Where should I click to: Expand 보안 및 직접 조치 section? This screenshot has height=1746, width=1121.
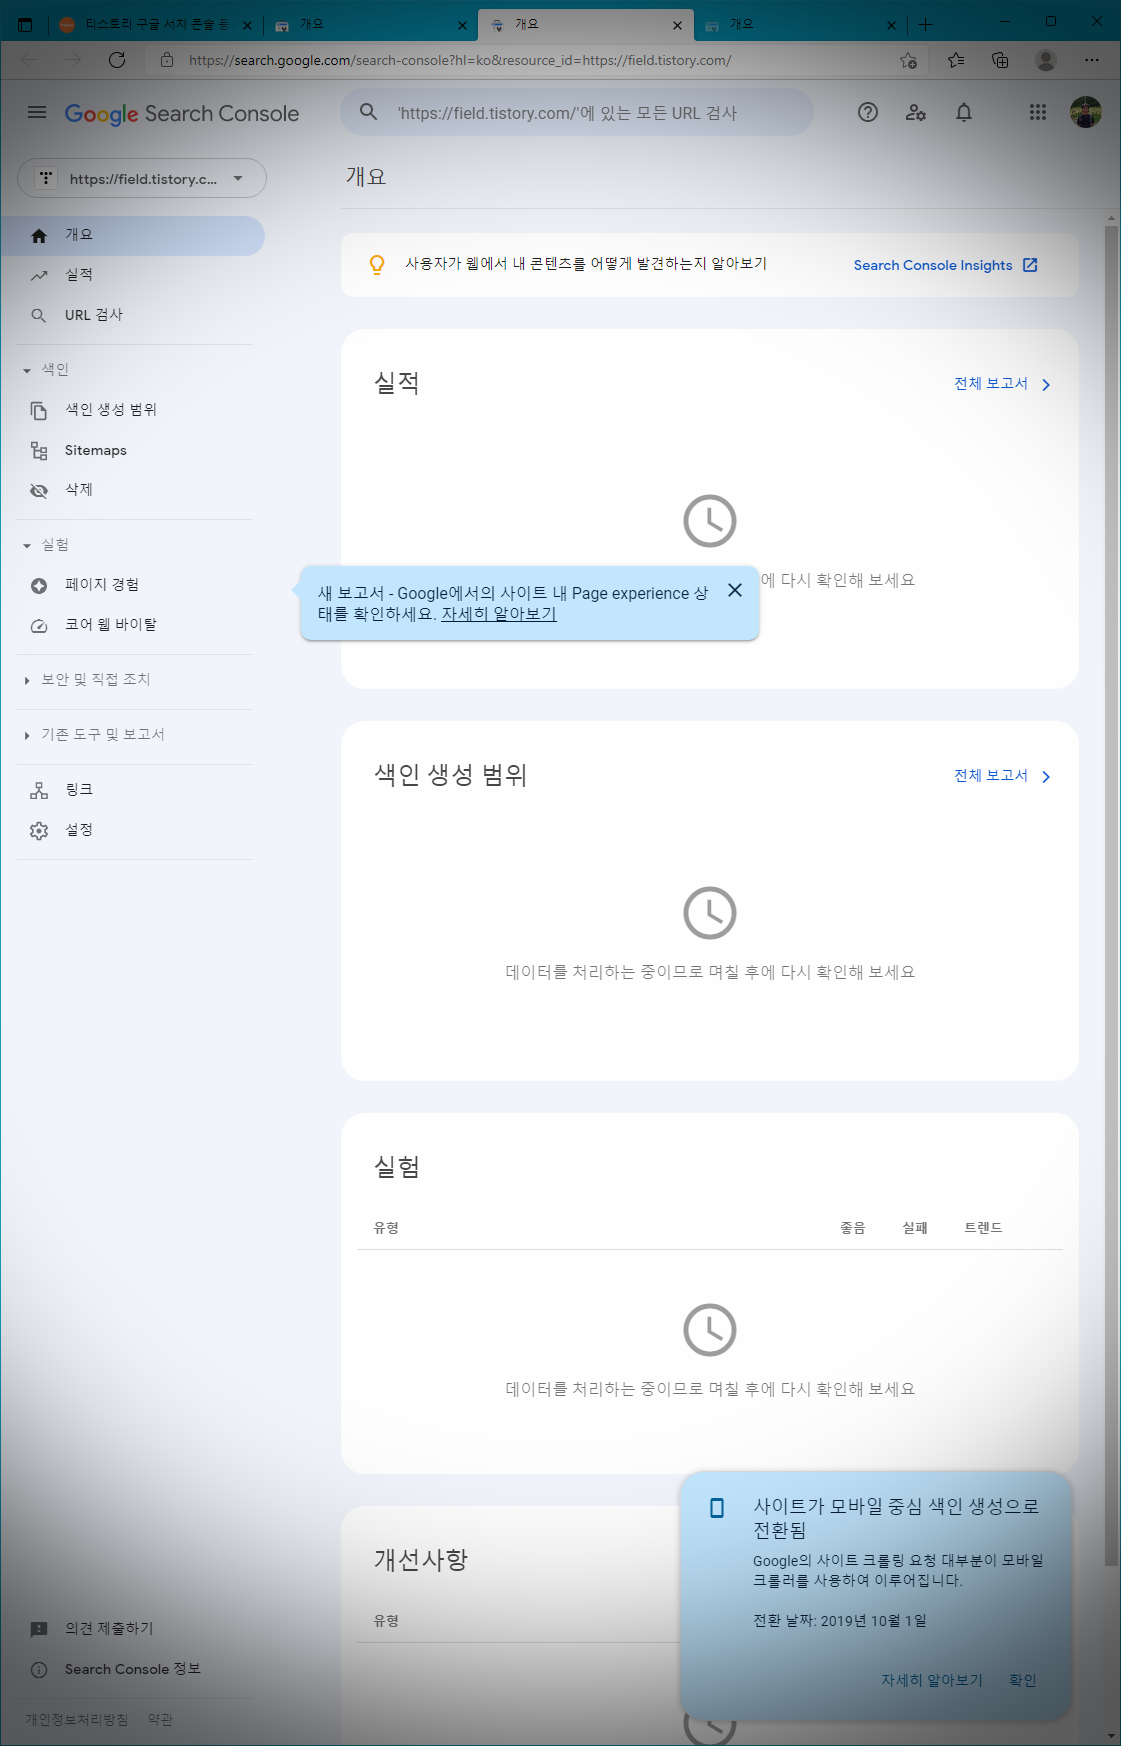tap(86, 680)
